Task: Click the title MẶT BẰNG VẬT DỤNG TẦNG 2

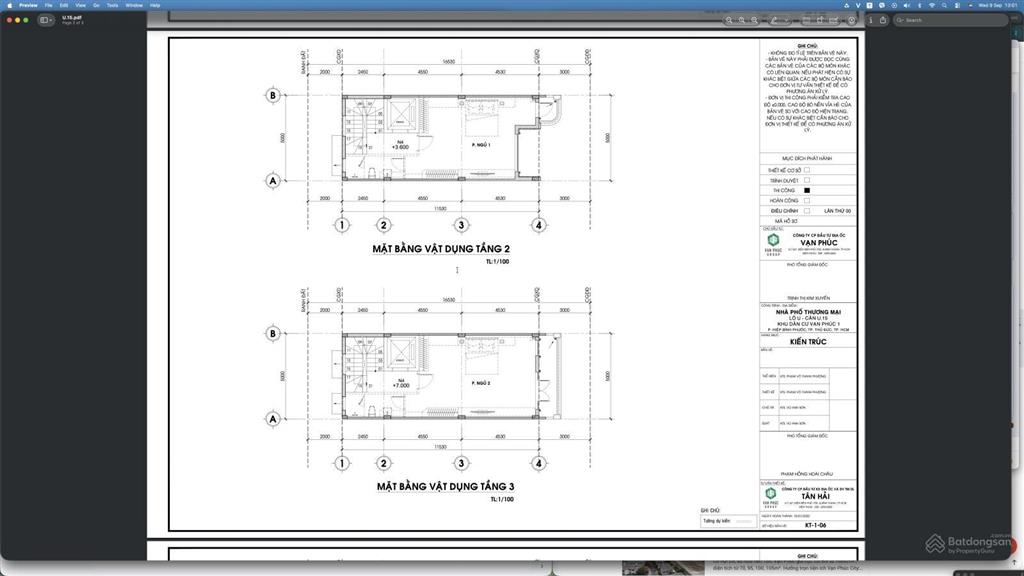Action: 441,249
